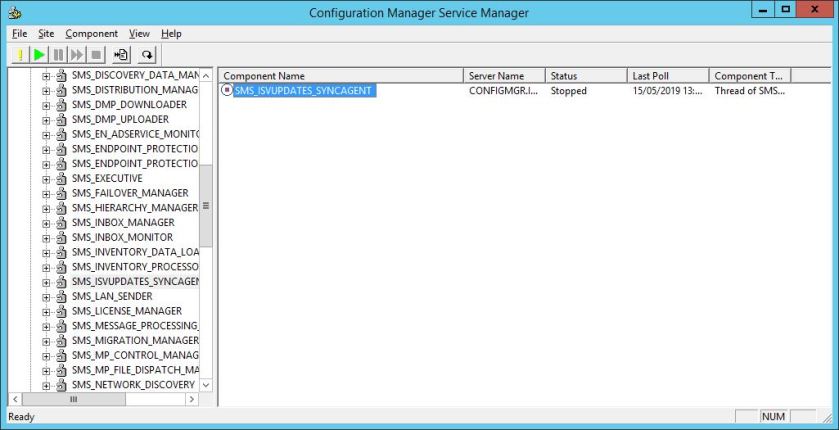Expand the SMS_HIERARCHY_MANAGER tree node
Screen dimensions: 839x430
click(x=46, y=208)
